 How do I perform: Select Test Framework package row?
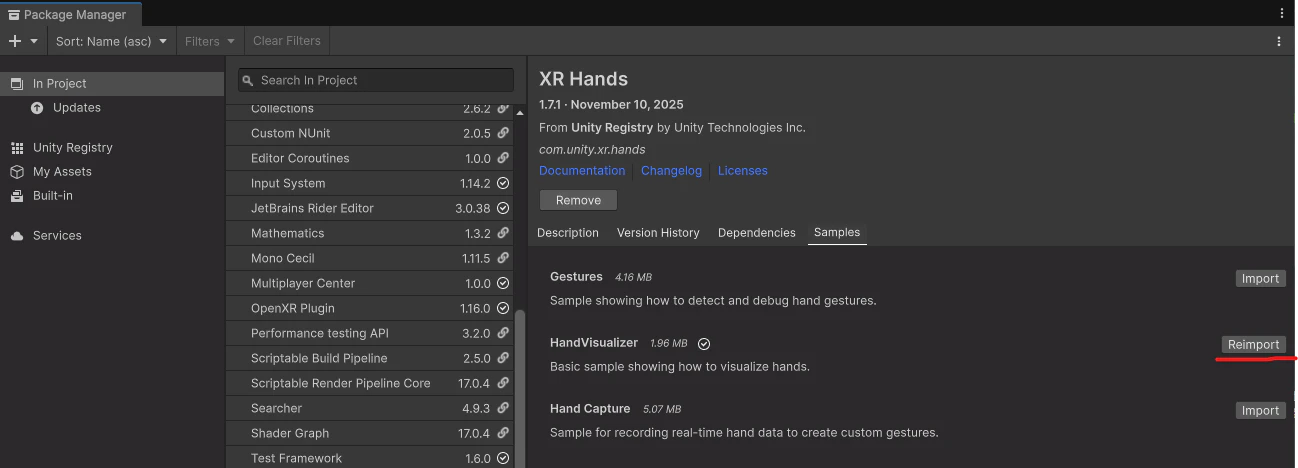click(369, 457)
